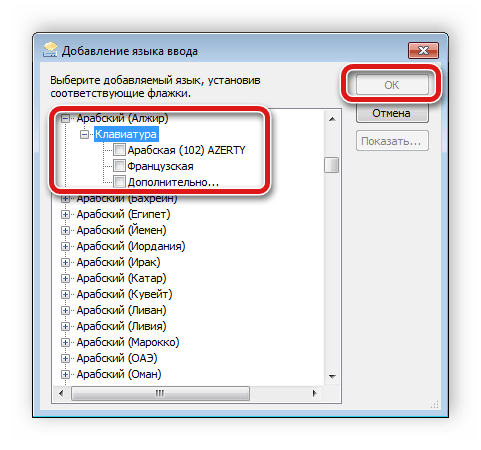The height and width of the screenshot is (450, 481).
Task: Confirm with the OK button
Action: click(392, 85)
